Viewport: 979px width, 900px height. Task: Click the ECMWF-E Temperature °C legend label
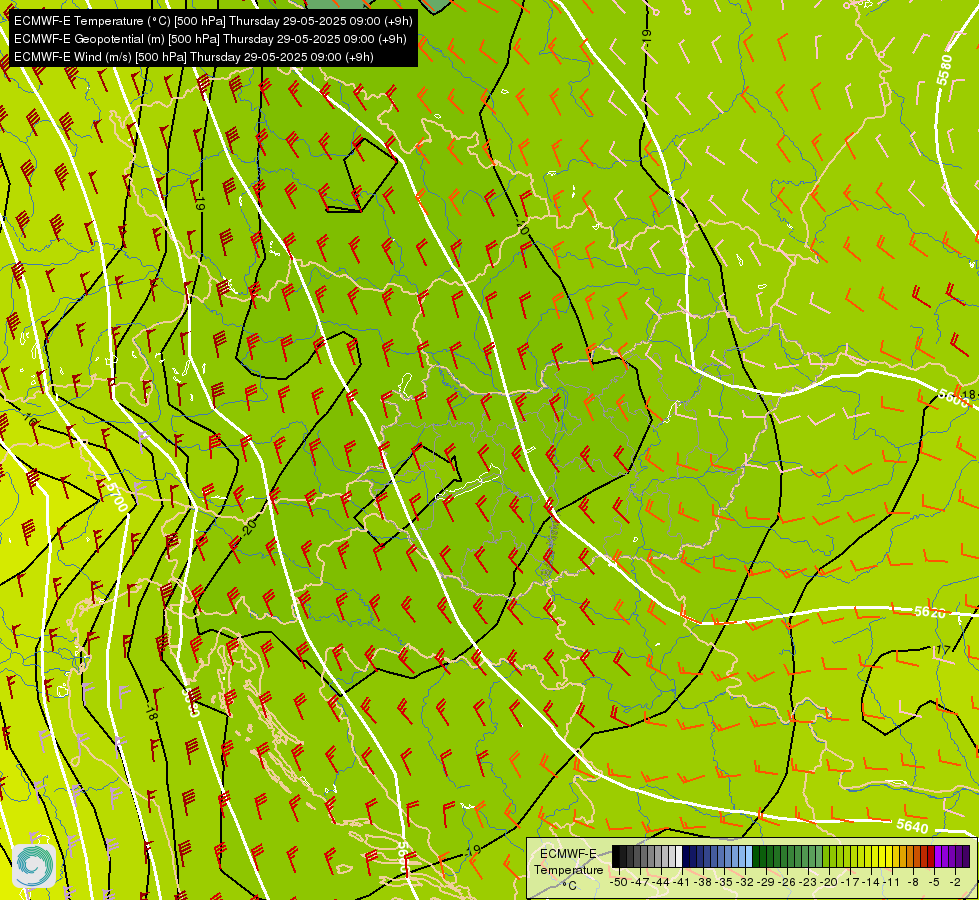568,869
